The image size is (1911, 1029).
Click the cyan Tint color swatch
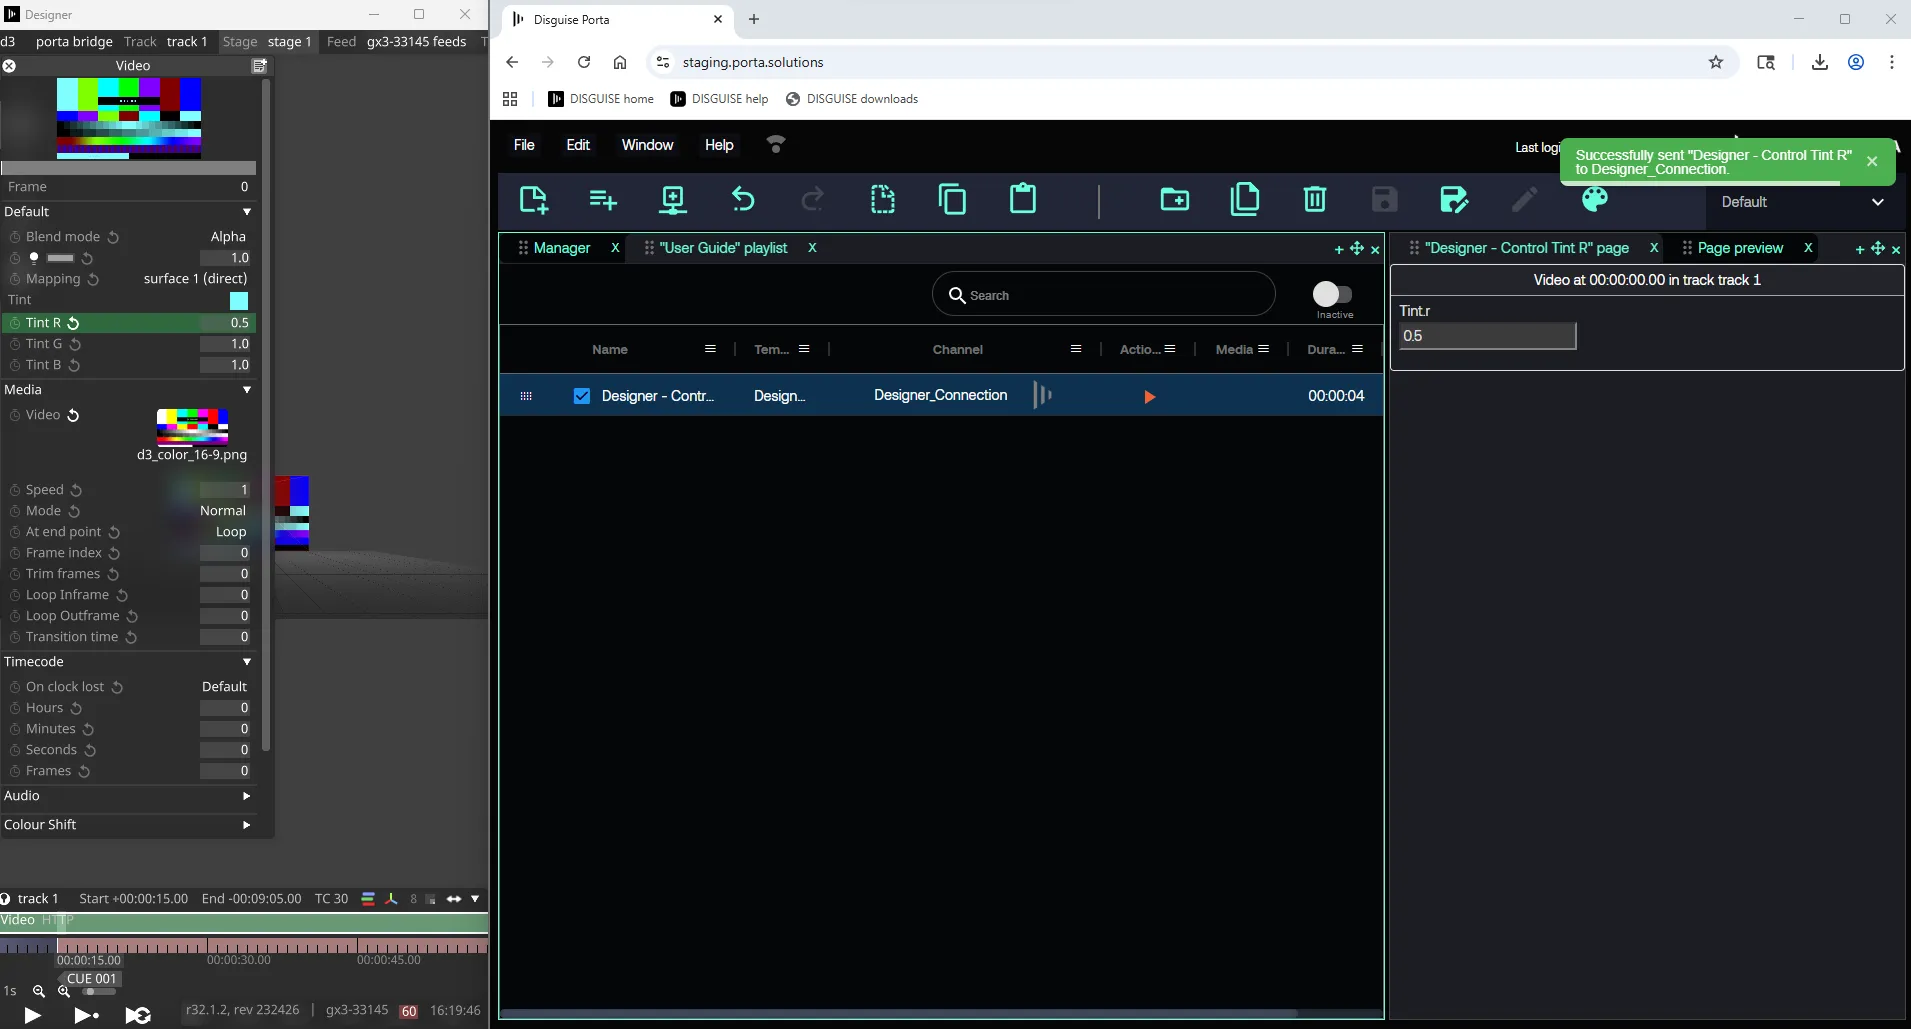click(x=239, y=301)
